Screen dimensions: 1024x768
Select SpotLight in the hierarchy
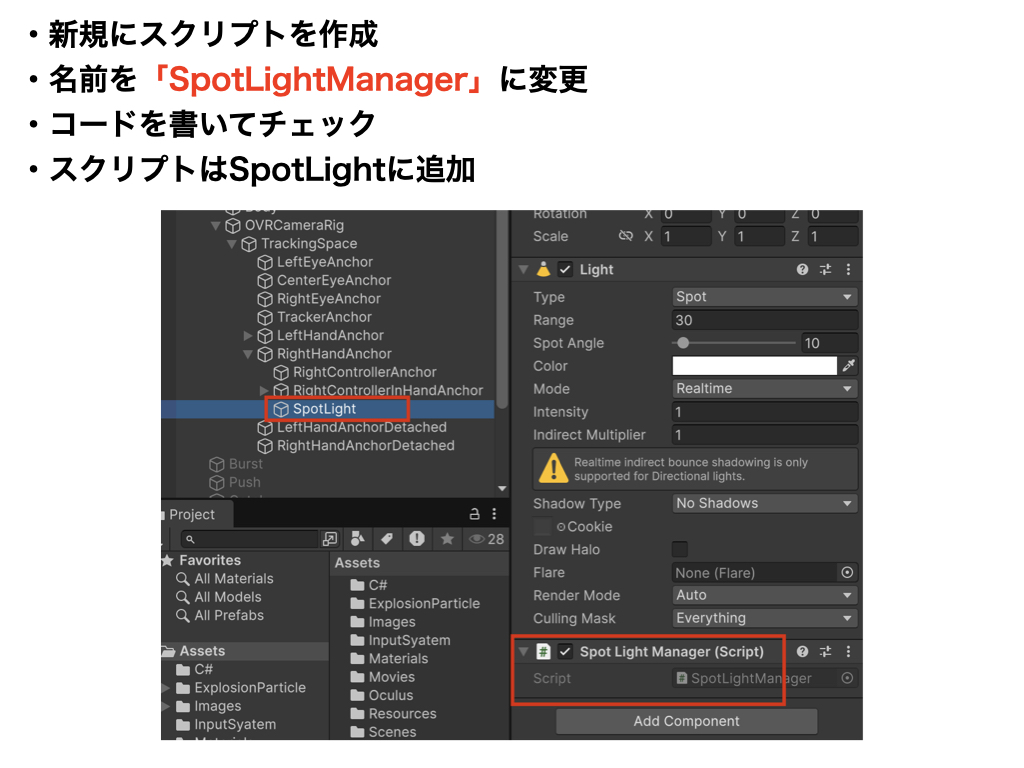click(x=324, y=409)
